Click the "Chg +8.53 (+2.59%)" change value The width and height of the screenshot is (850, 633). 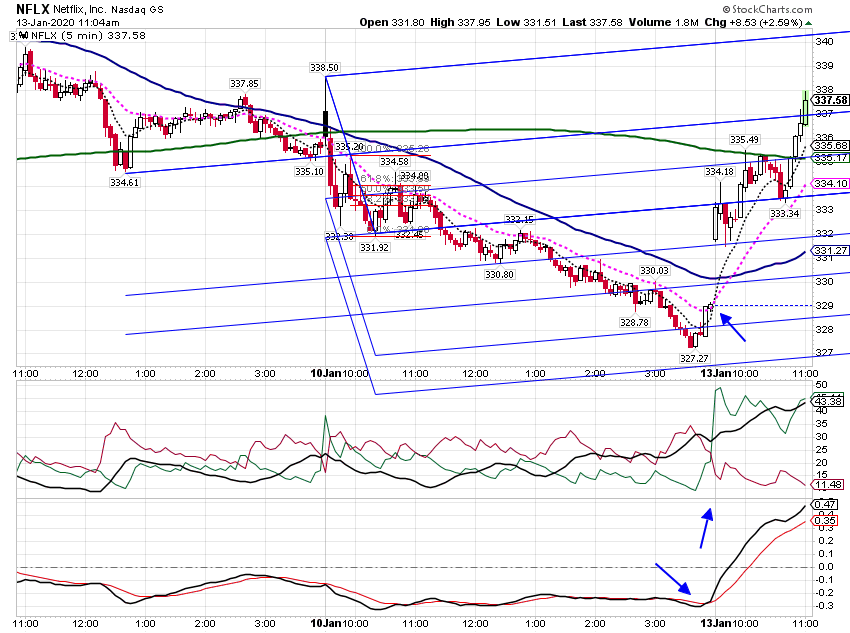point(754,22)
